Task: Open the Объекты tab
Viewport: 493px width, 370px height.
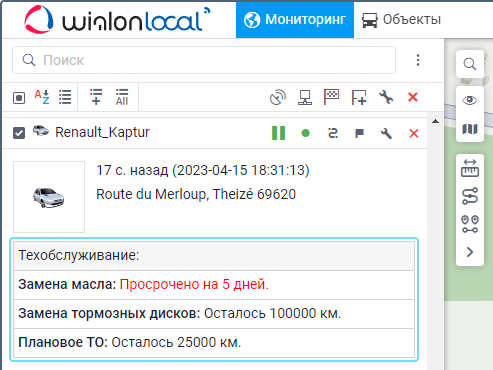Action: tap(402, 19)
